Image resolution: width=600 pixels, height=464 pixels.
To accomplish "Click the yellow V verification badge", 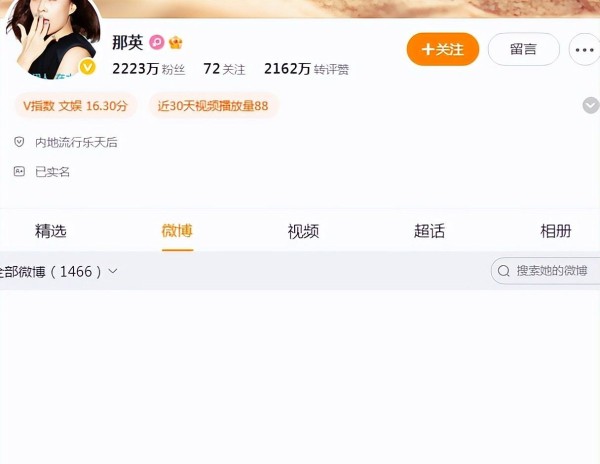I will click(88, 67).
